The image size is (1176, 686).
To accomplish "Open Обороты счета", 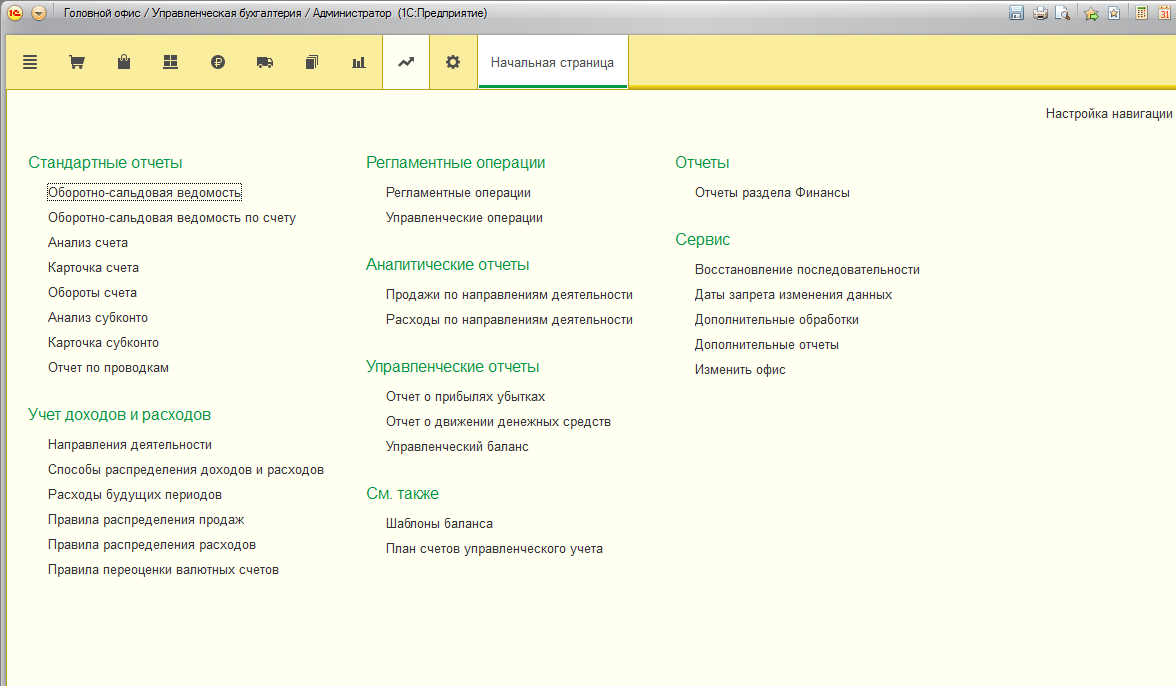I will (92, 292).
